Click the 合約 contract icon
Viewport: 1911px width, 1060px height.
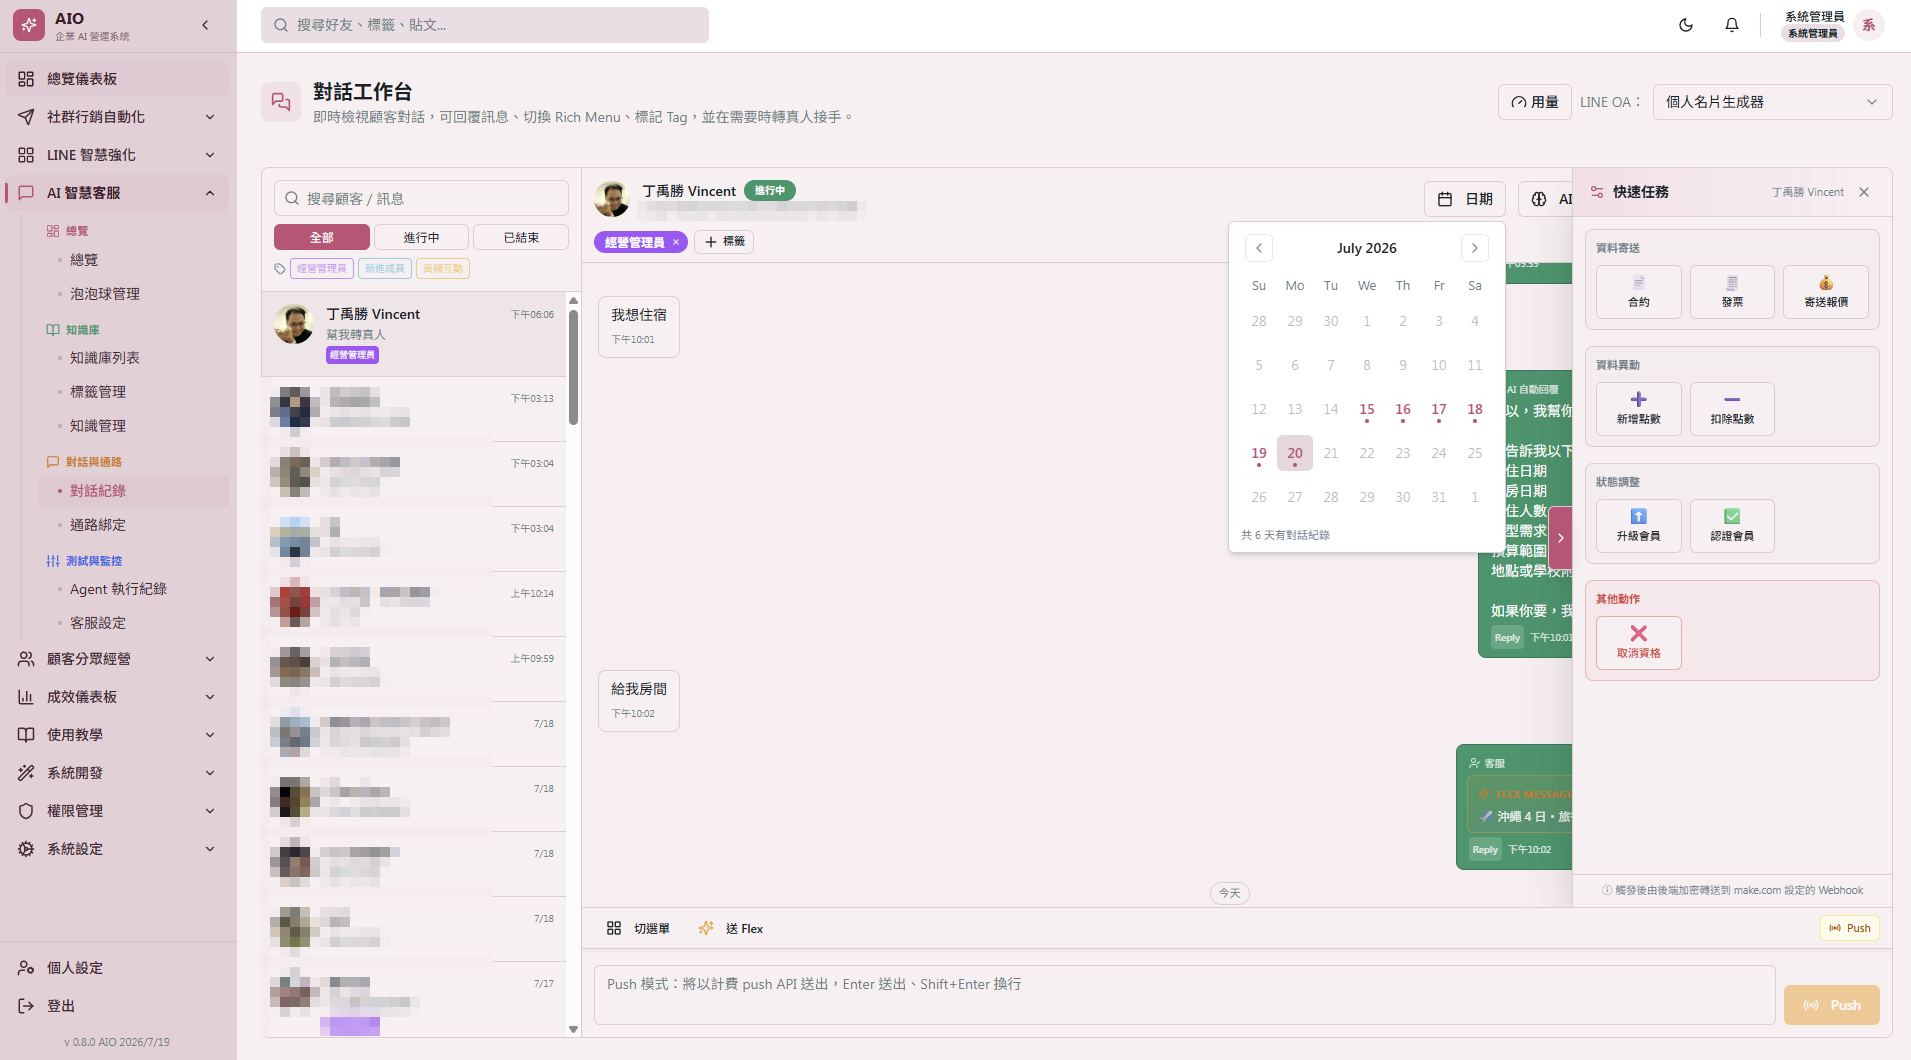(x=1639, y=283)
